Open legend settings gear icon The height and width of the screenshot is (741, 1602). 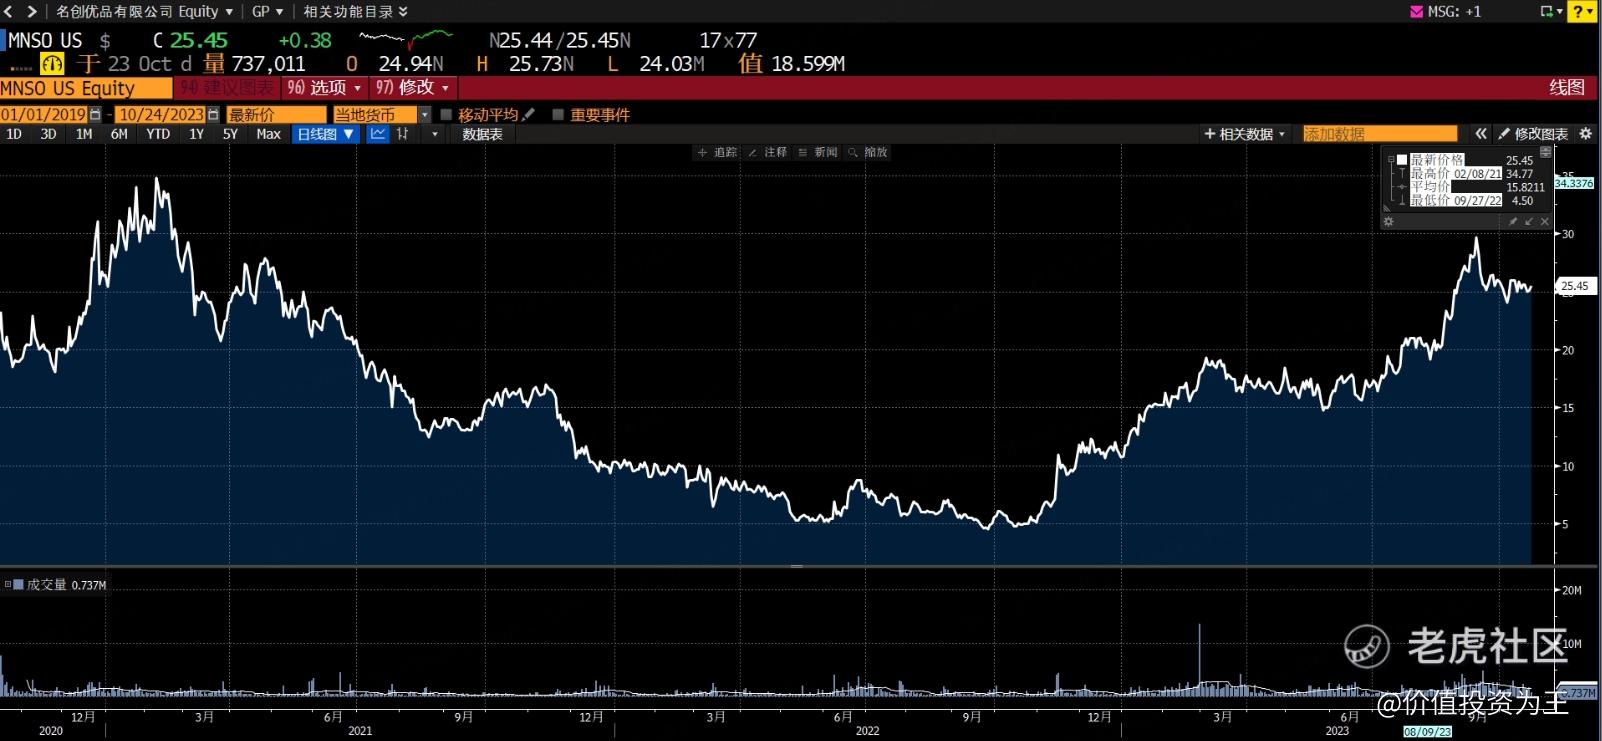(1388, 221)
